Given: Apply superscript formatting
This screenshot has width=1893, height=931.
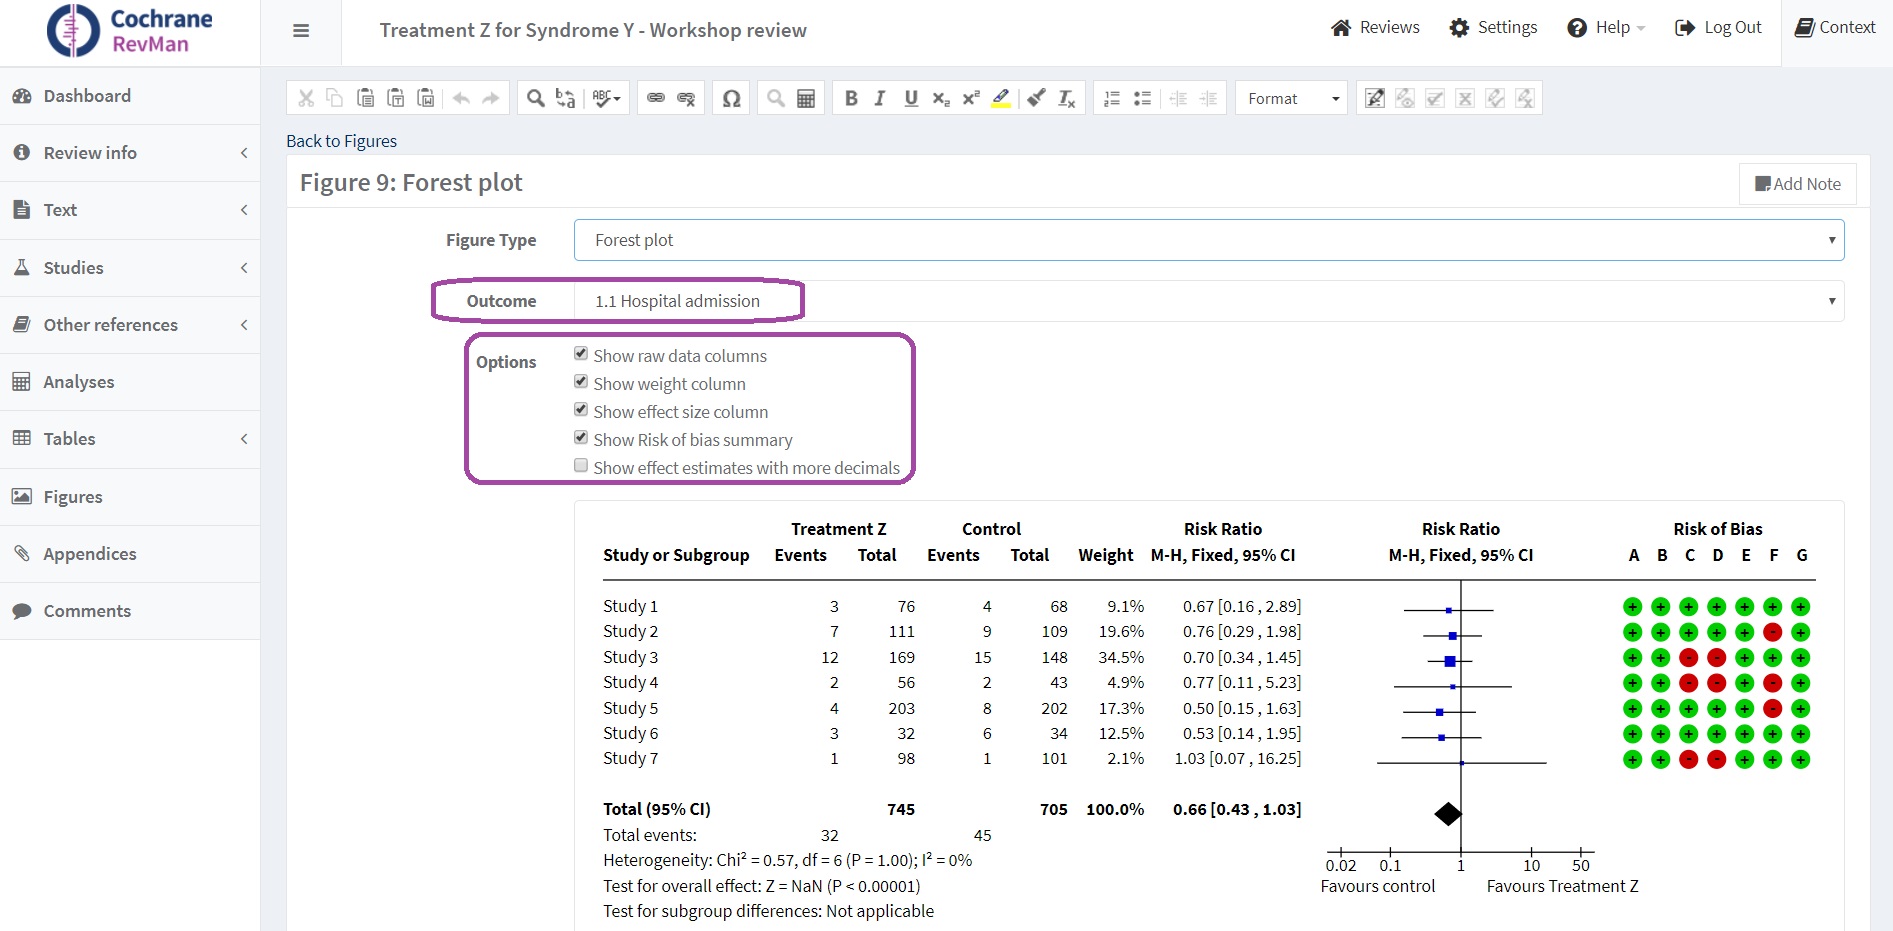Looking at the screenshot, I should tap(970, 98).
